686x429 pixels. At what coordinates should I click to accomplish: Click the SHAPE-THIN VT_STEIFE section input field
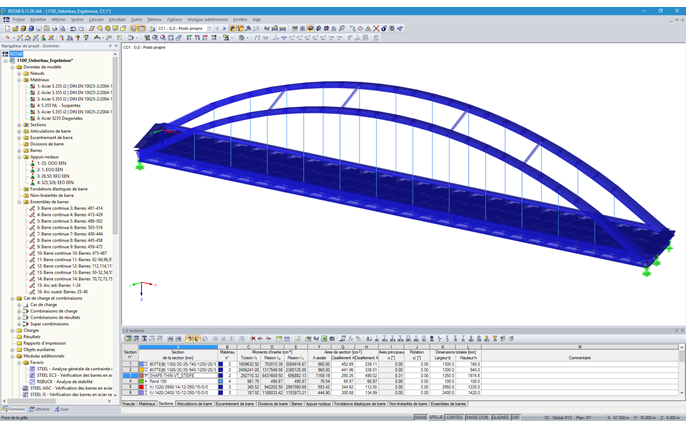(183, 375)
